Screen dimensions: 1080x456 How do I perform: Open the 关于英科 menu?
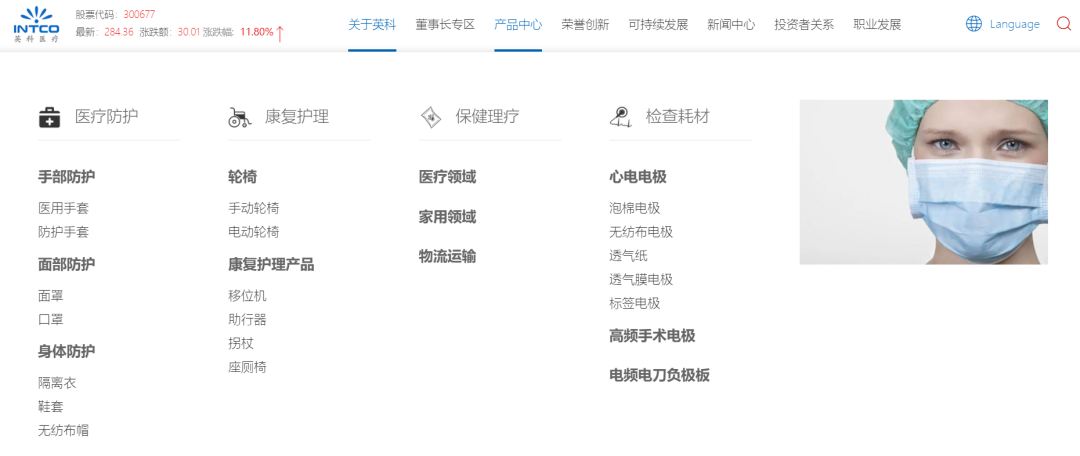pyautogui.click(x=372, y=24)
